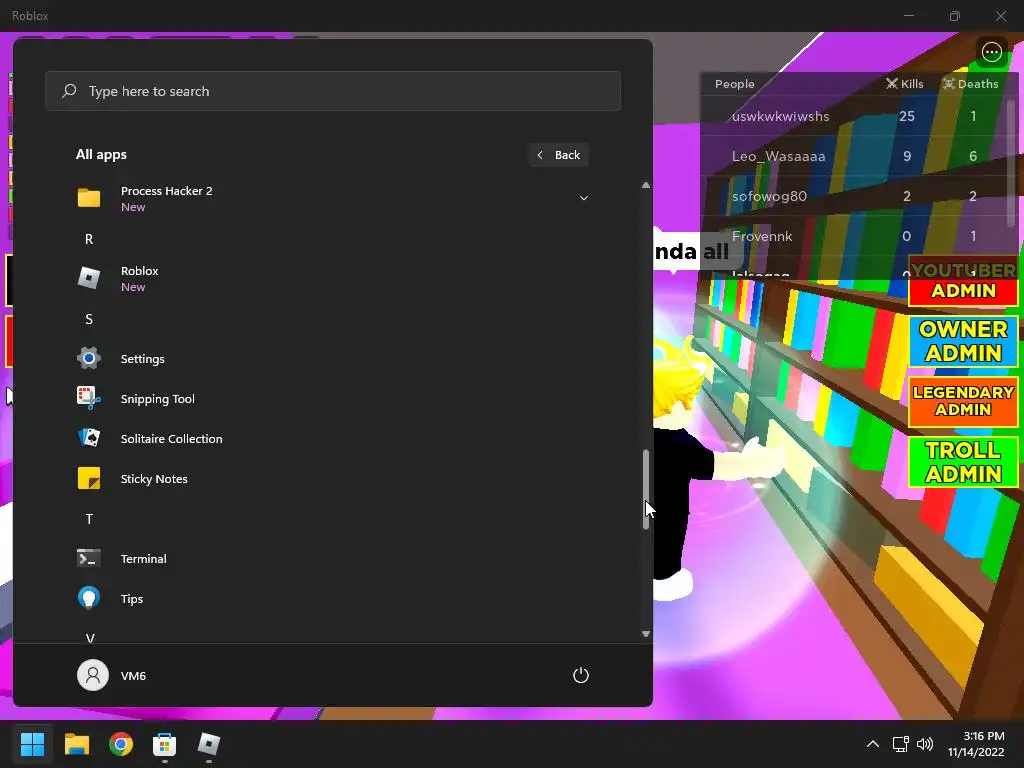Click the app list scrollbar thumb
The height and width of the screenshot is (768, 1024).
point(645,488)
